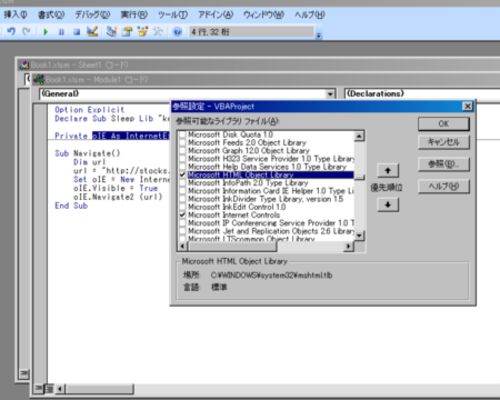The height and width of the screenshot is (400, 500).
Task: Close the References VBAProject dialog with X
Action: (x=468, y=106)
